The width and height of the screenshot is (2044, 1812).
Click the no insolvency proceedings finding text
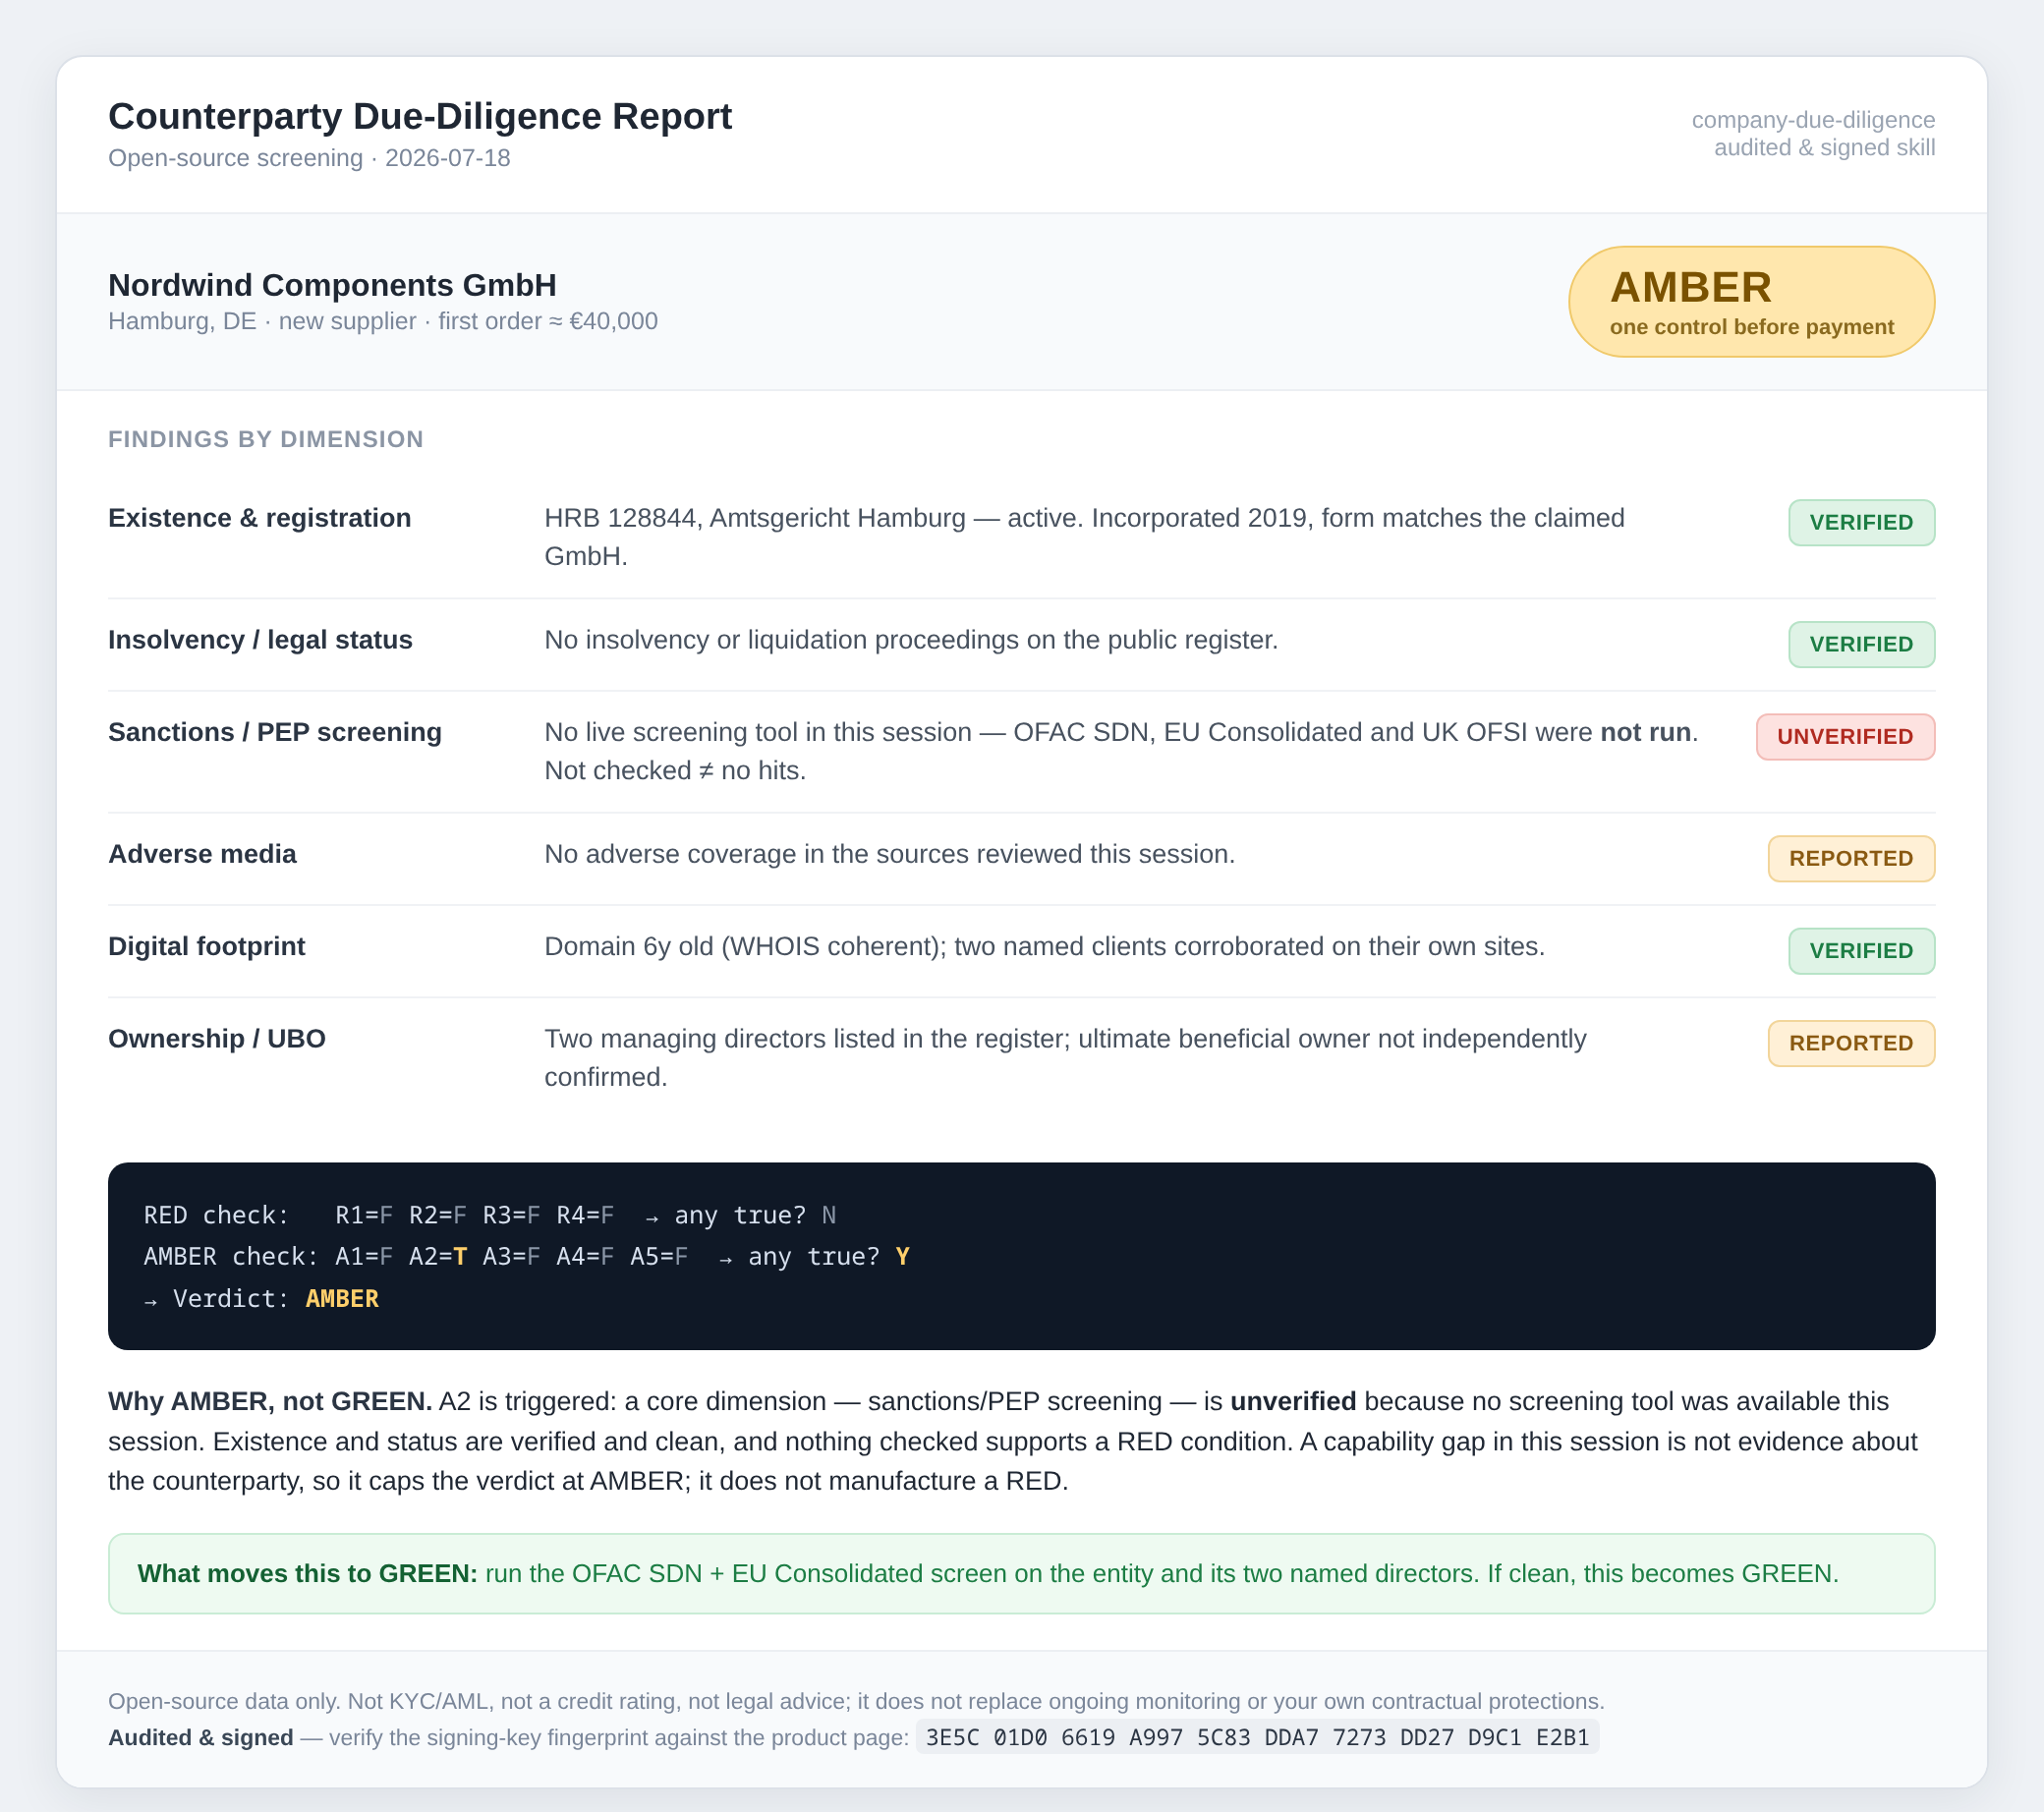point(911,640)
